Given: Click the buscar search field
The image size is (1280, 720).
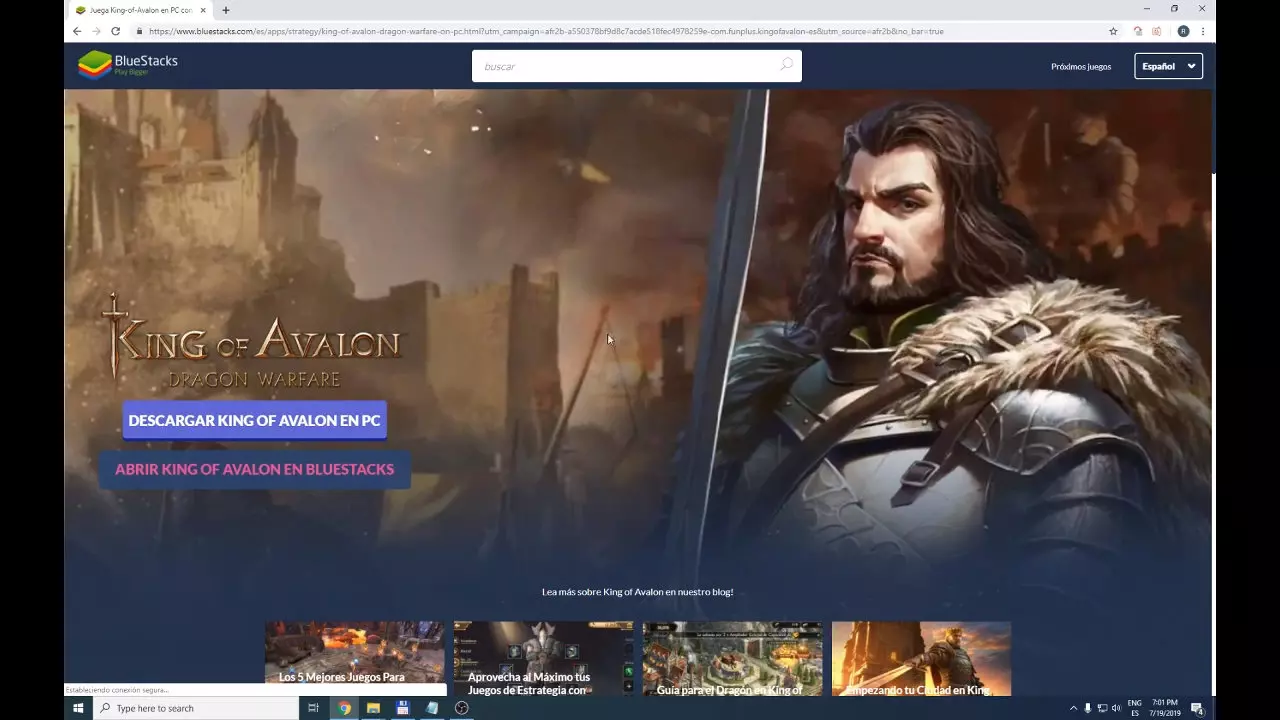Looking at the screenshot, I should 625,66.
